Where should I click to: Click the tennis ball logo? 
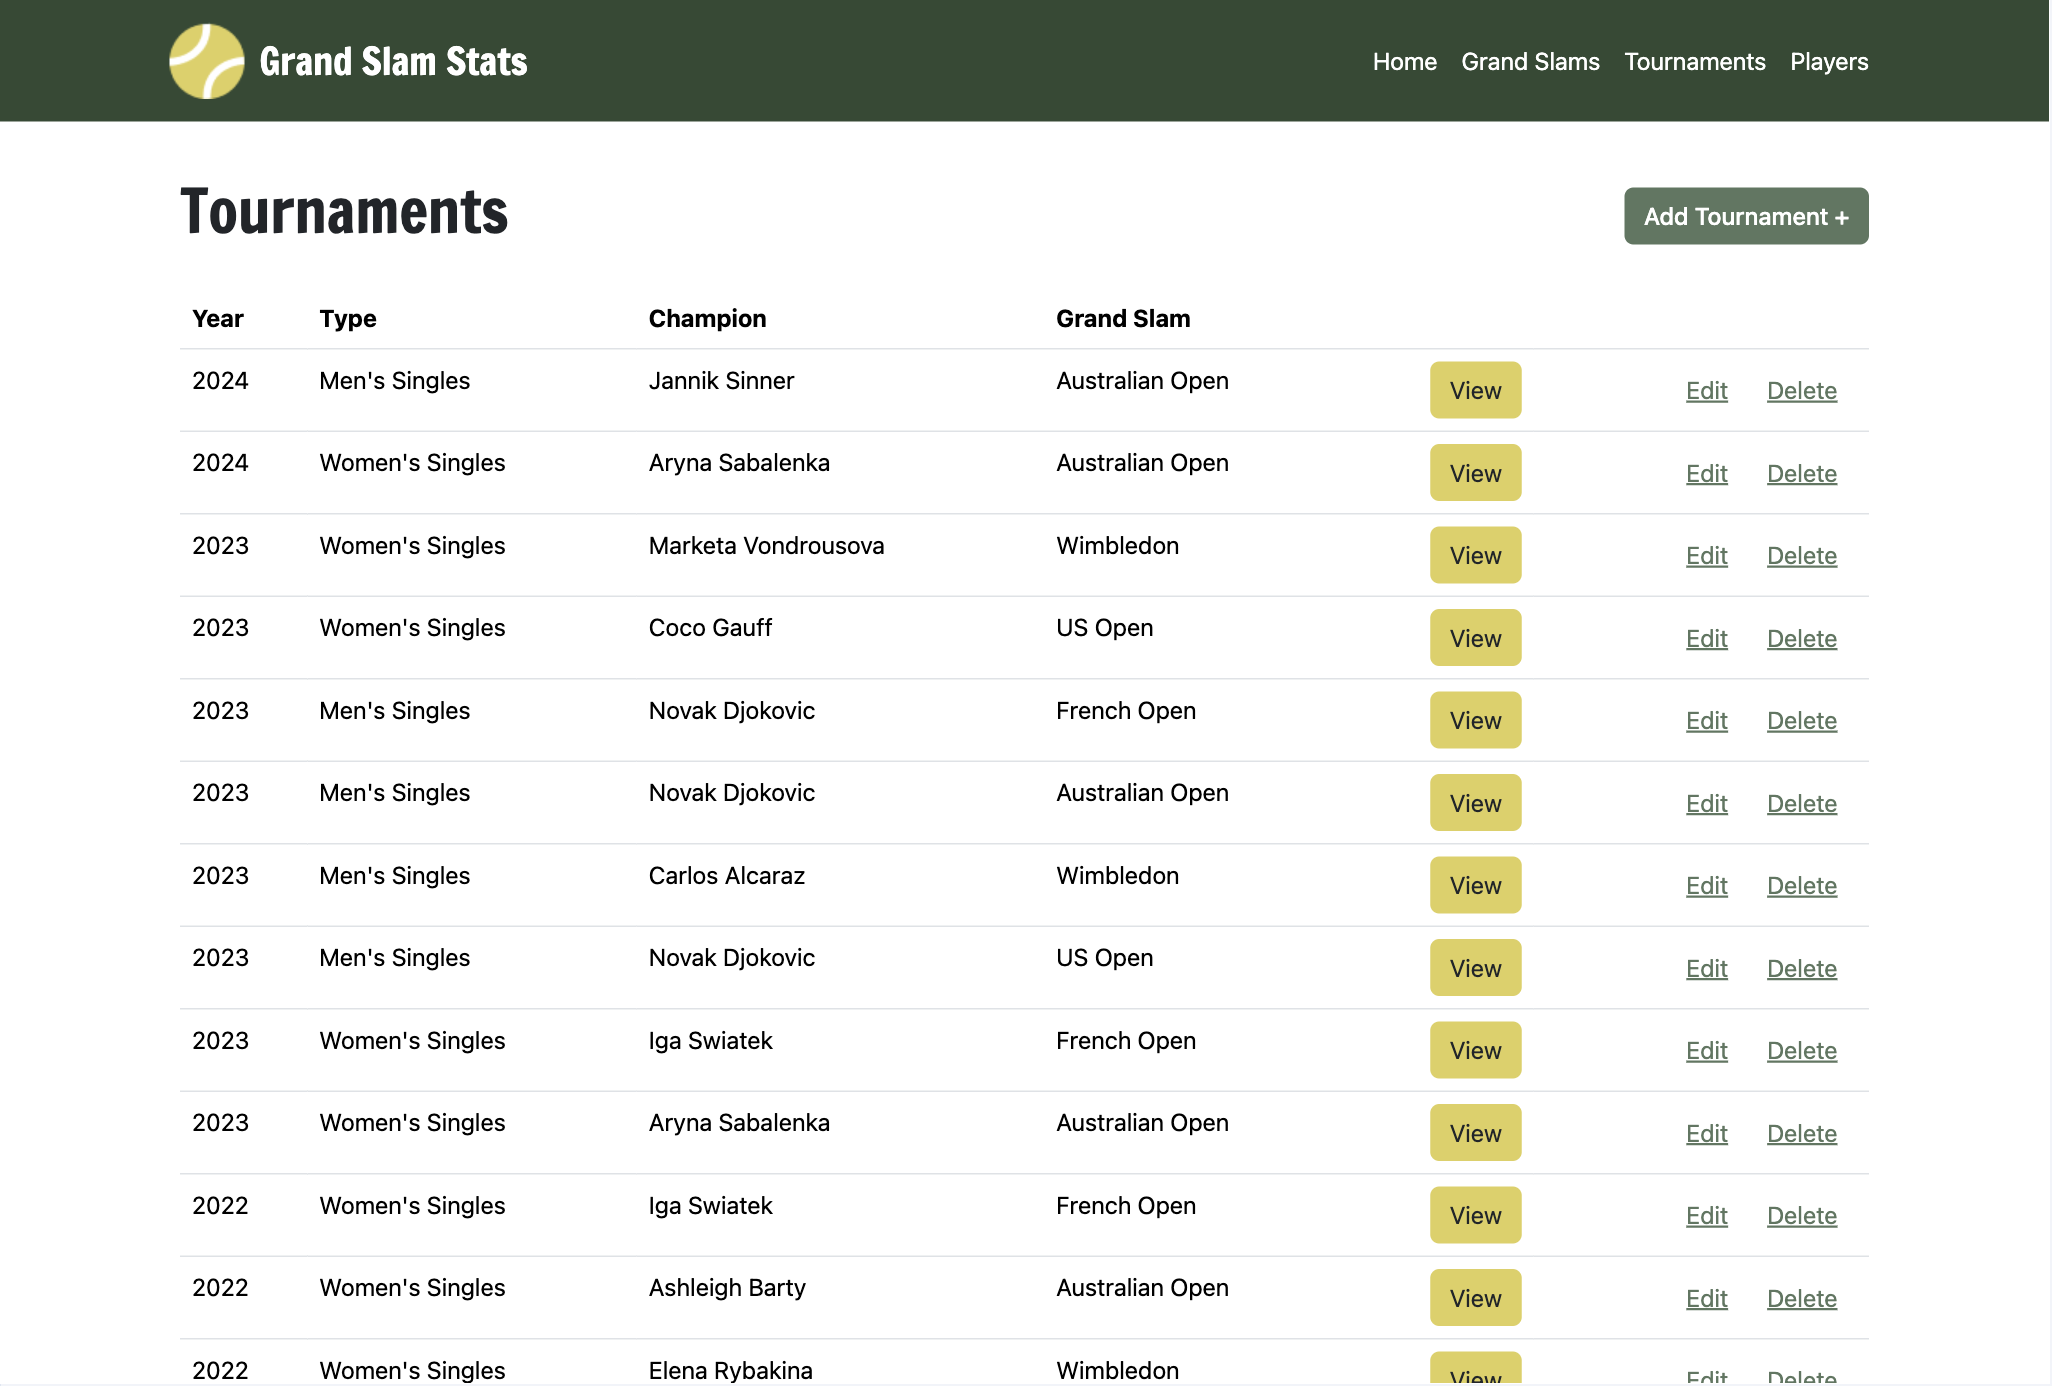point(205,61)
